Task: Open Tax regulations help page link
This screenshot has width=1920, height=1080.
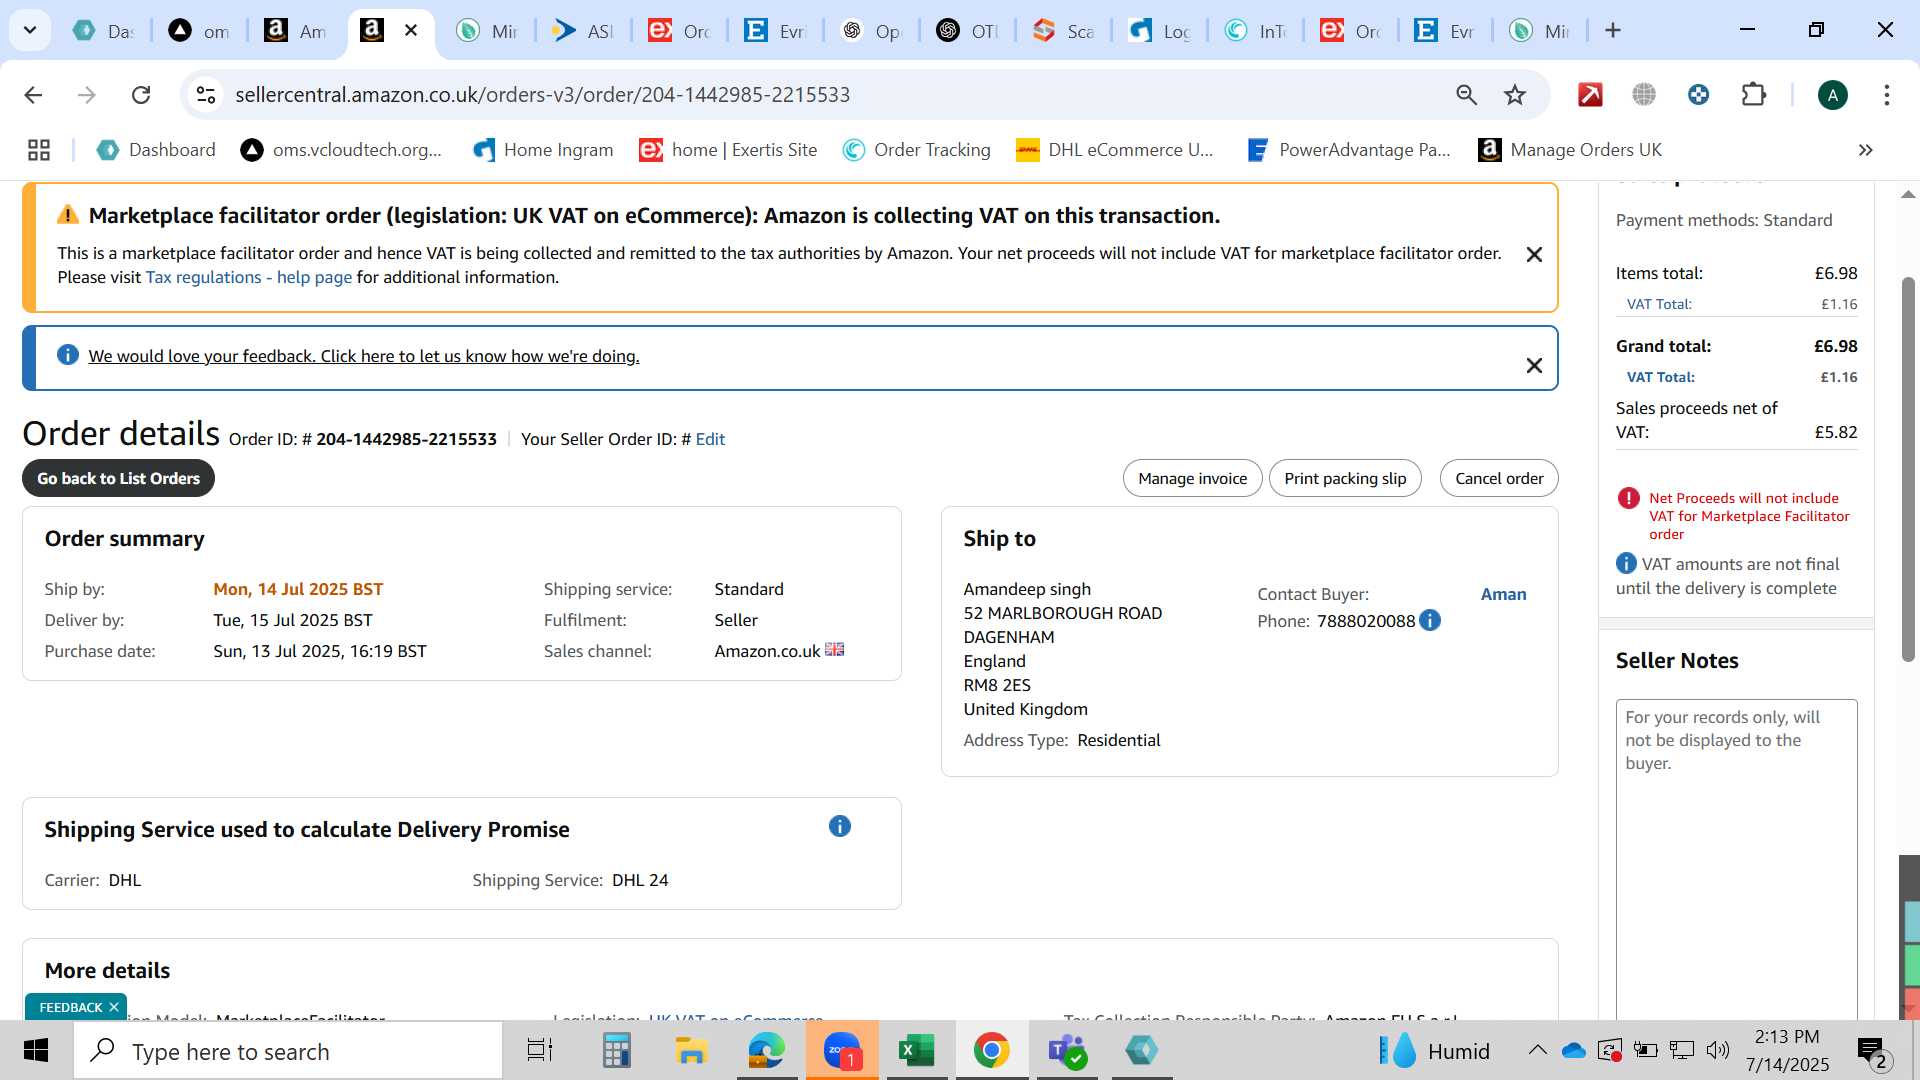Action: 249,277
